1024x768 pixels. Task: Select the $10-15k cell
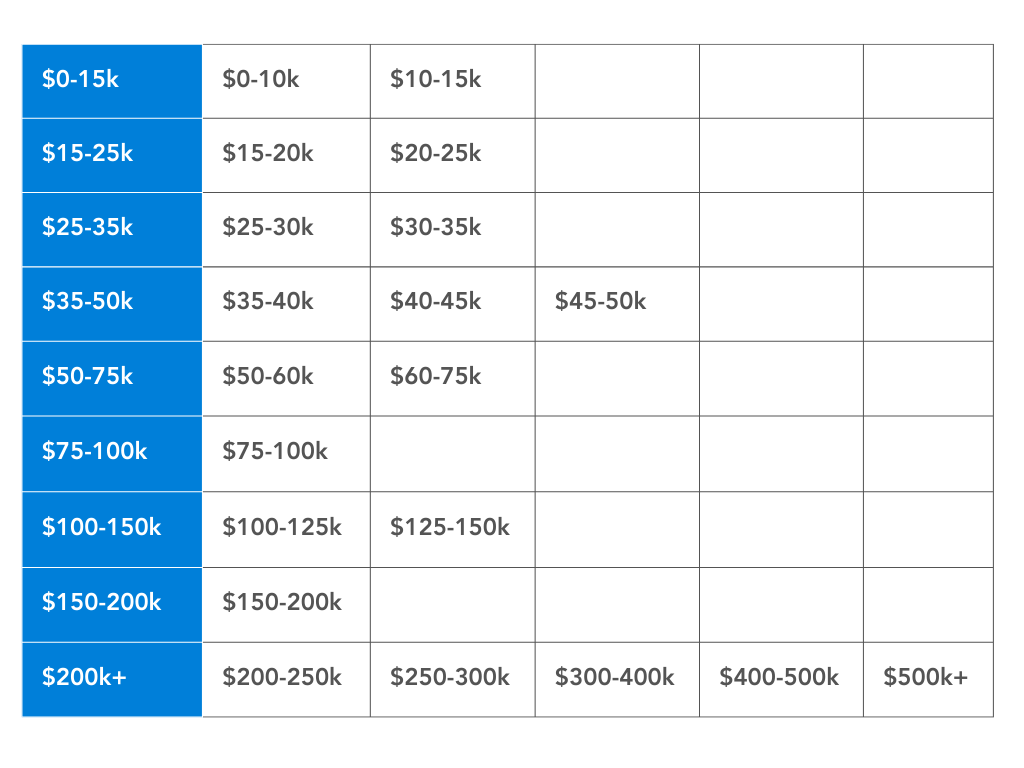452,80
